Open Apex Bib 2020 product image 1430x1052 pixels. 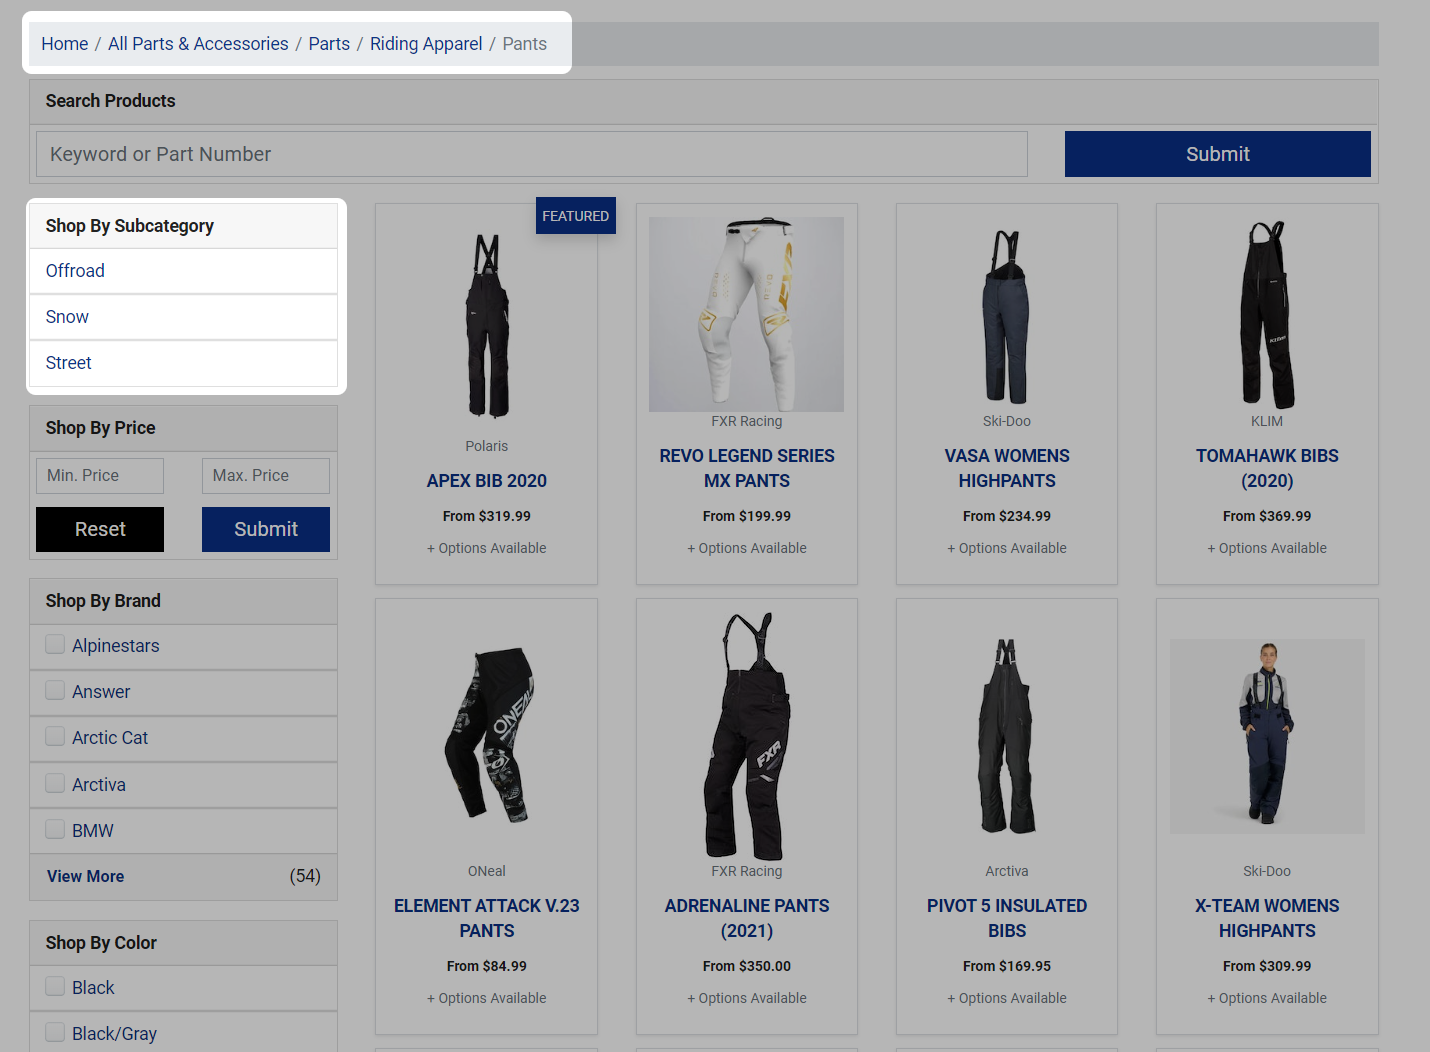[487, 325]
